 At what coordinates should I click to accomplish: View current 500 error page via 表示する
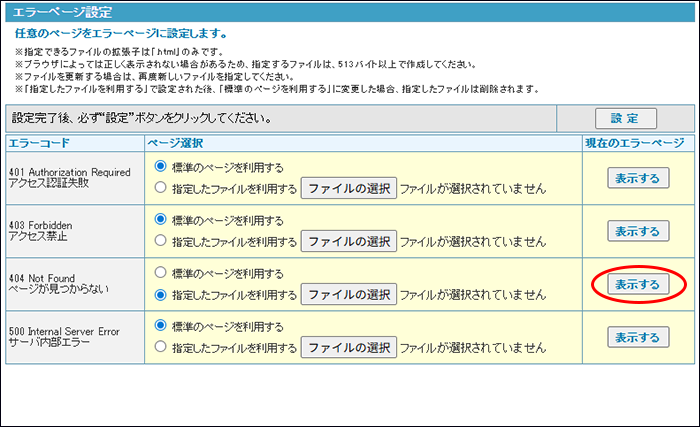(638, 338)
